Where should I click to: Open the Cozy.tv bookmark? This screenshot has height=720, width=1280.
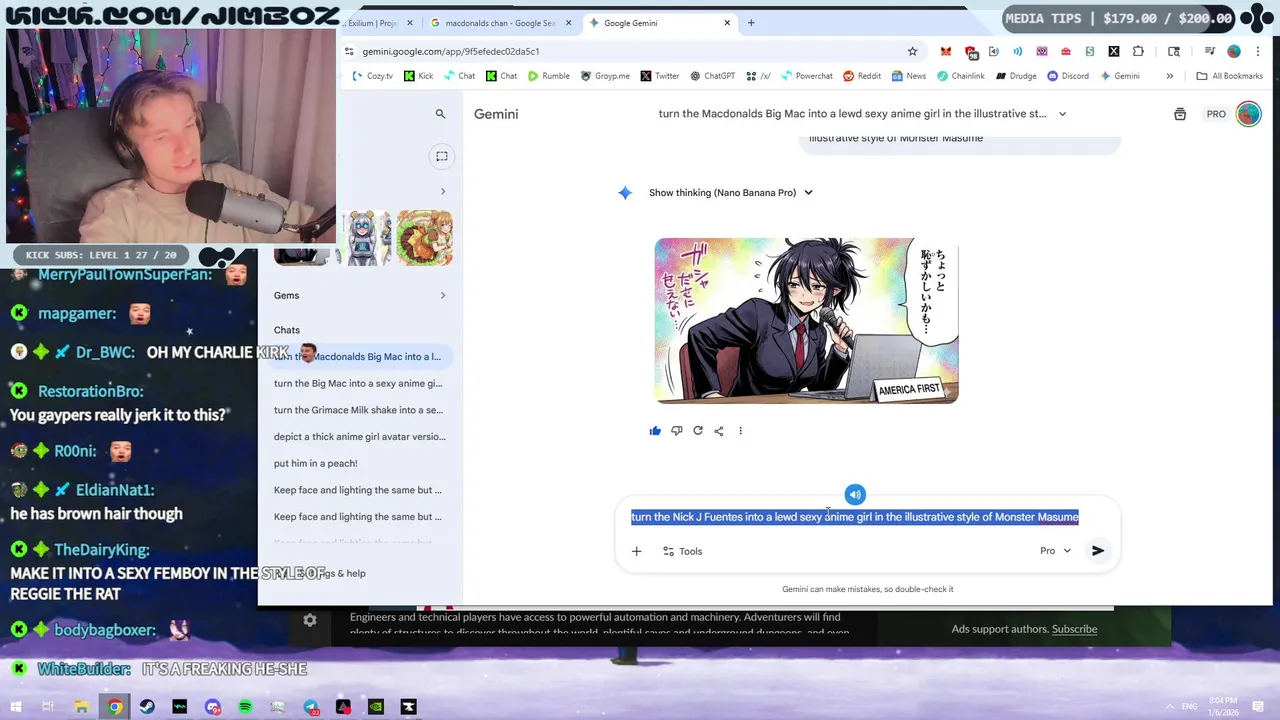pos(373,76)
